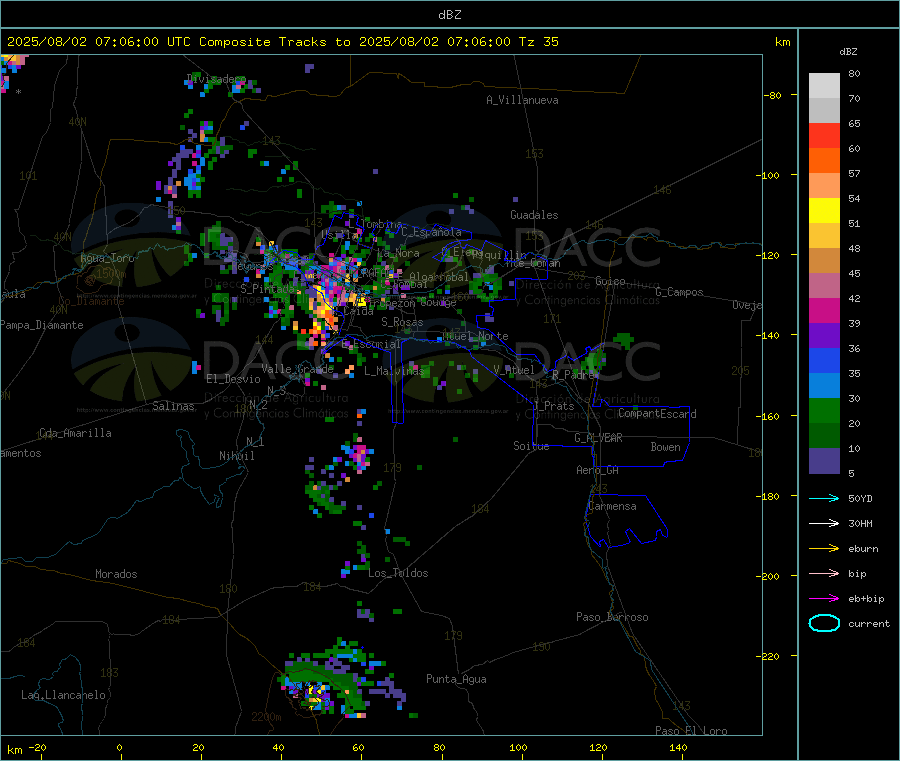Click the CompartEscard place label
The image size is (900, 761).
657,414
